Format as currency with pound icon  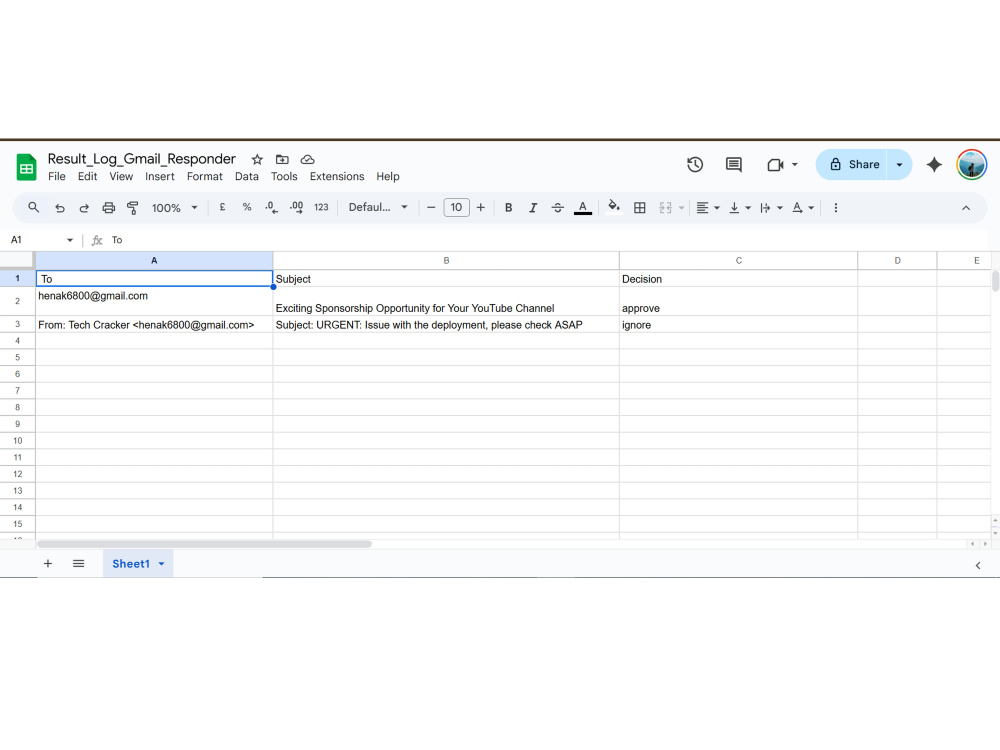tap(222, 207)
